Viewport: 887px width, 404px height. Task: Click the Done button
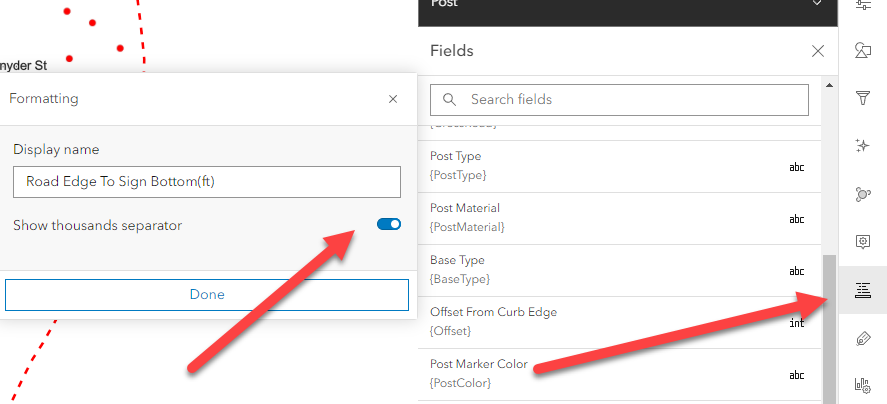click(x=207, y=294)
